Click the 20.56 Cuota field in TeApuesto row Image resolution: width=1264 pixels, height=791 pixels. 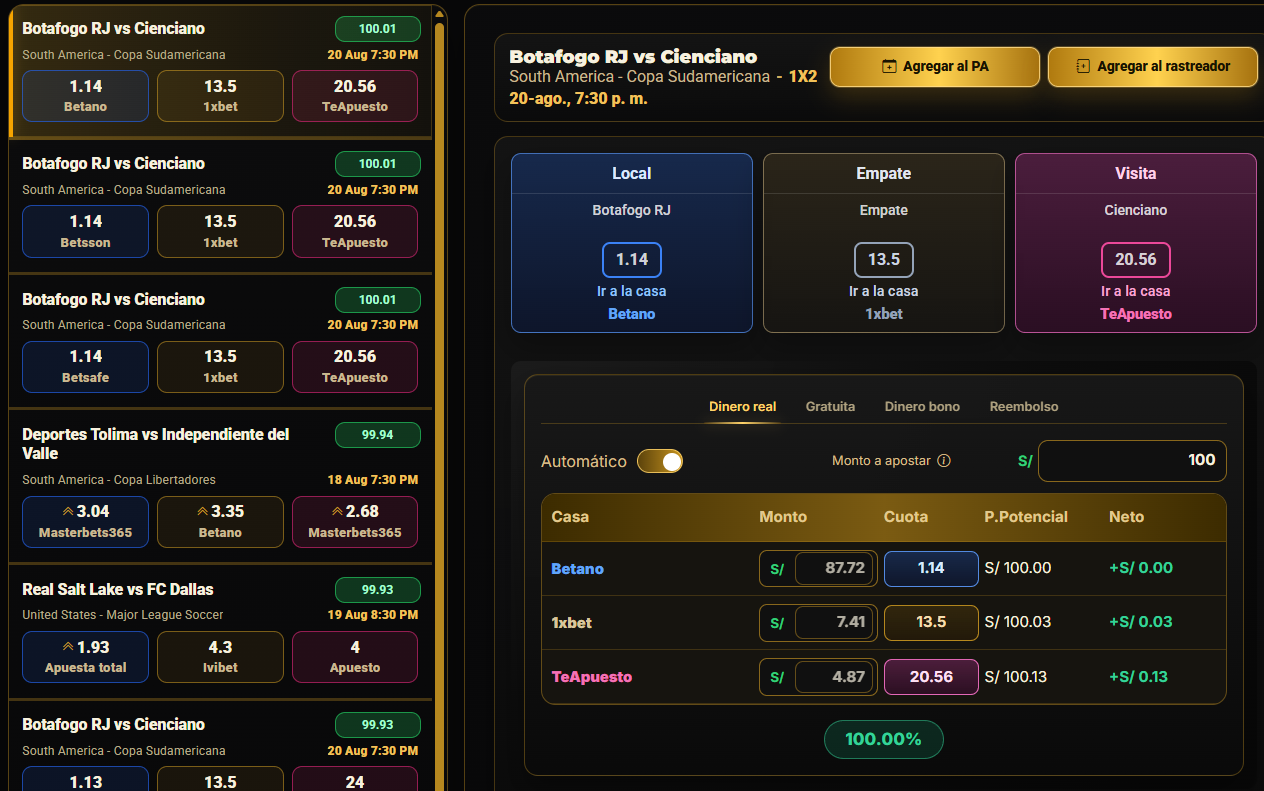(931, 676)
